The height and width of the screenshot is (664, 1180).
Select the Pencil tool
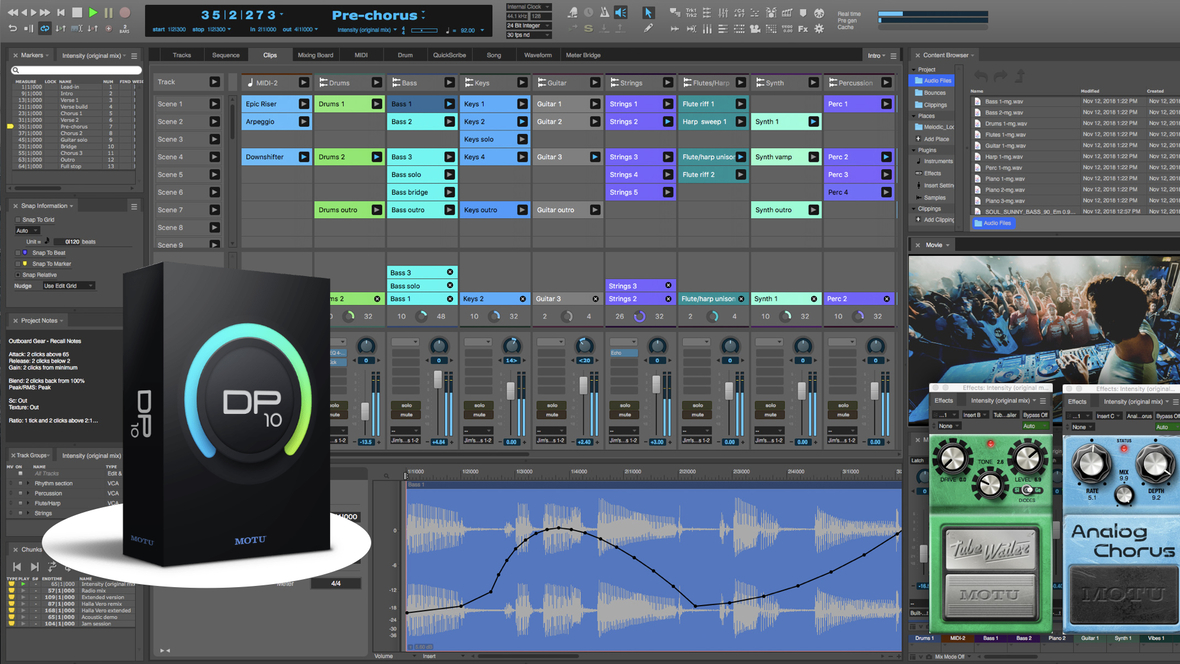tap(648, 29)
